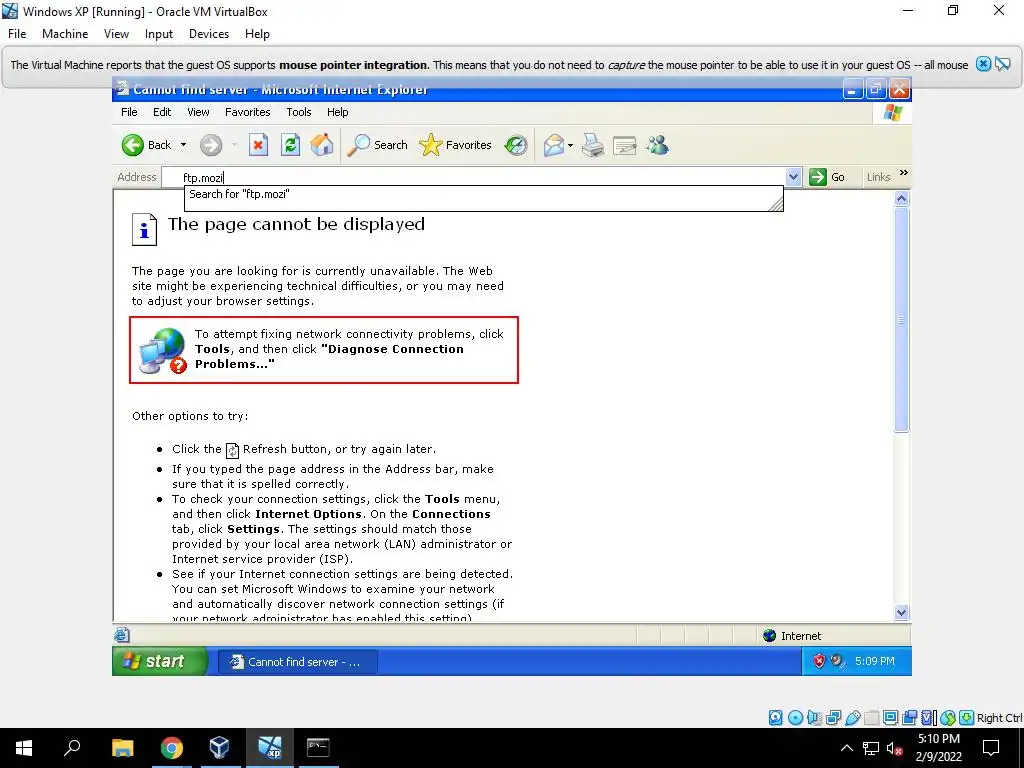The width and height of the screenshot is (1024, 768).
Task: Click the Mail envelope icon
Action: (553, 145)
